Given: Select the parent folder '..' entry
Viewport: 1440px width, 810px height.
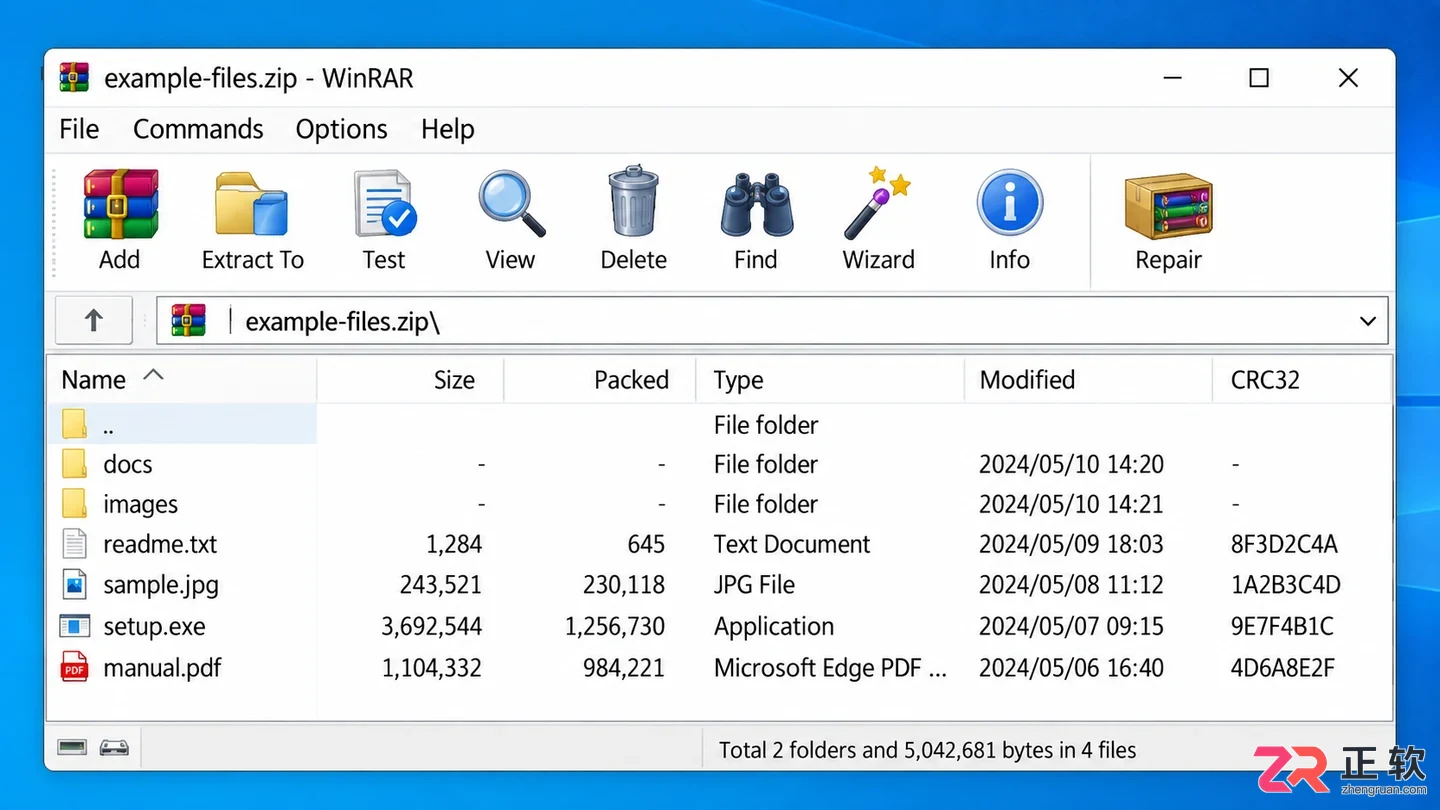Looking at the screenshot, I should coord(181,424).
